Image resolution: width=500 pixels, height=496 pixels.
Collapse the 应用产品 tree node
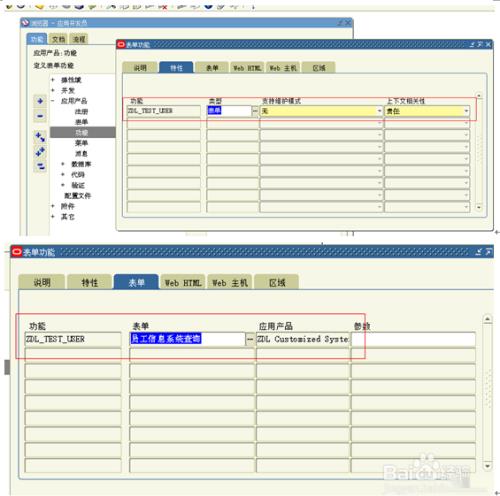(x=53, y=101)
